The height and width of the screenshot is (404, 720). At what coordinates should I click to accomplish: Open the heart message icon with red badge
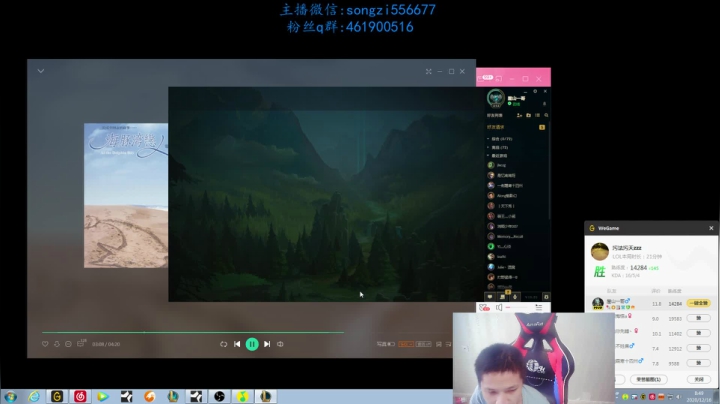click(484, 308)
